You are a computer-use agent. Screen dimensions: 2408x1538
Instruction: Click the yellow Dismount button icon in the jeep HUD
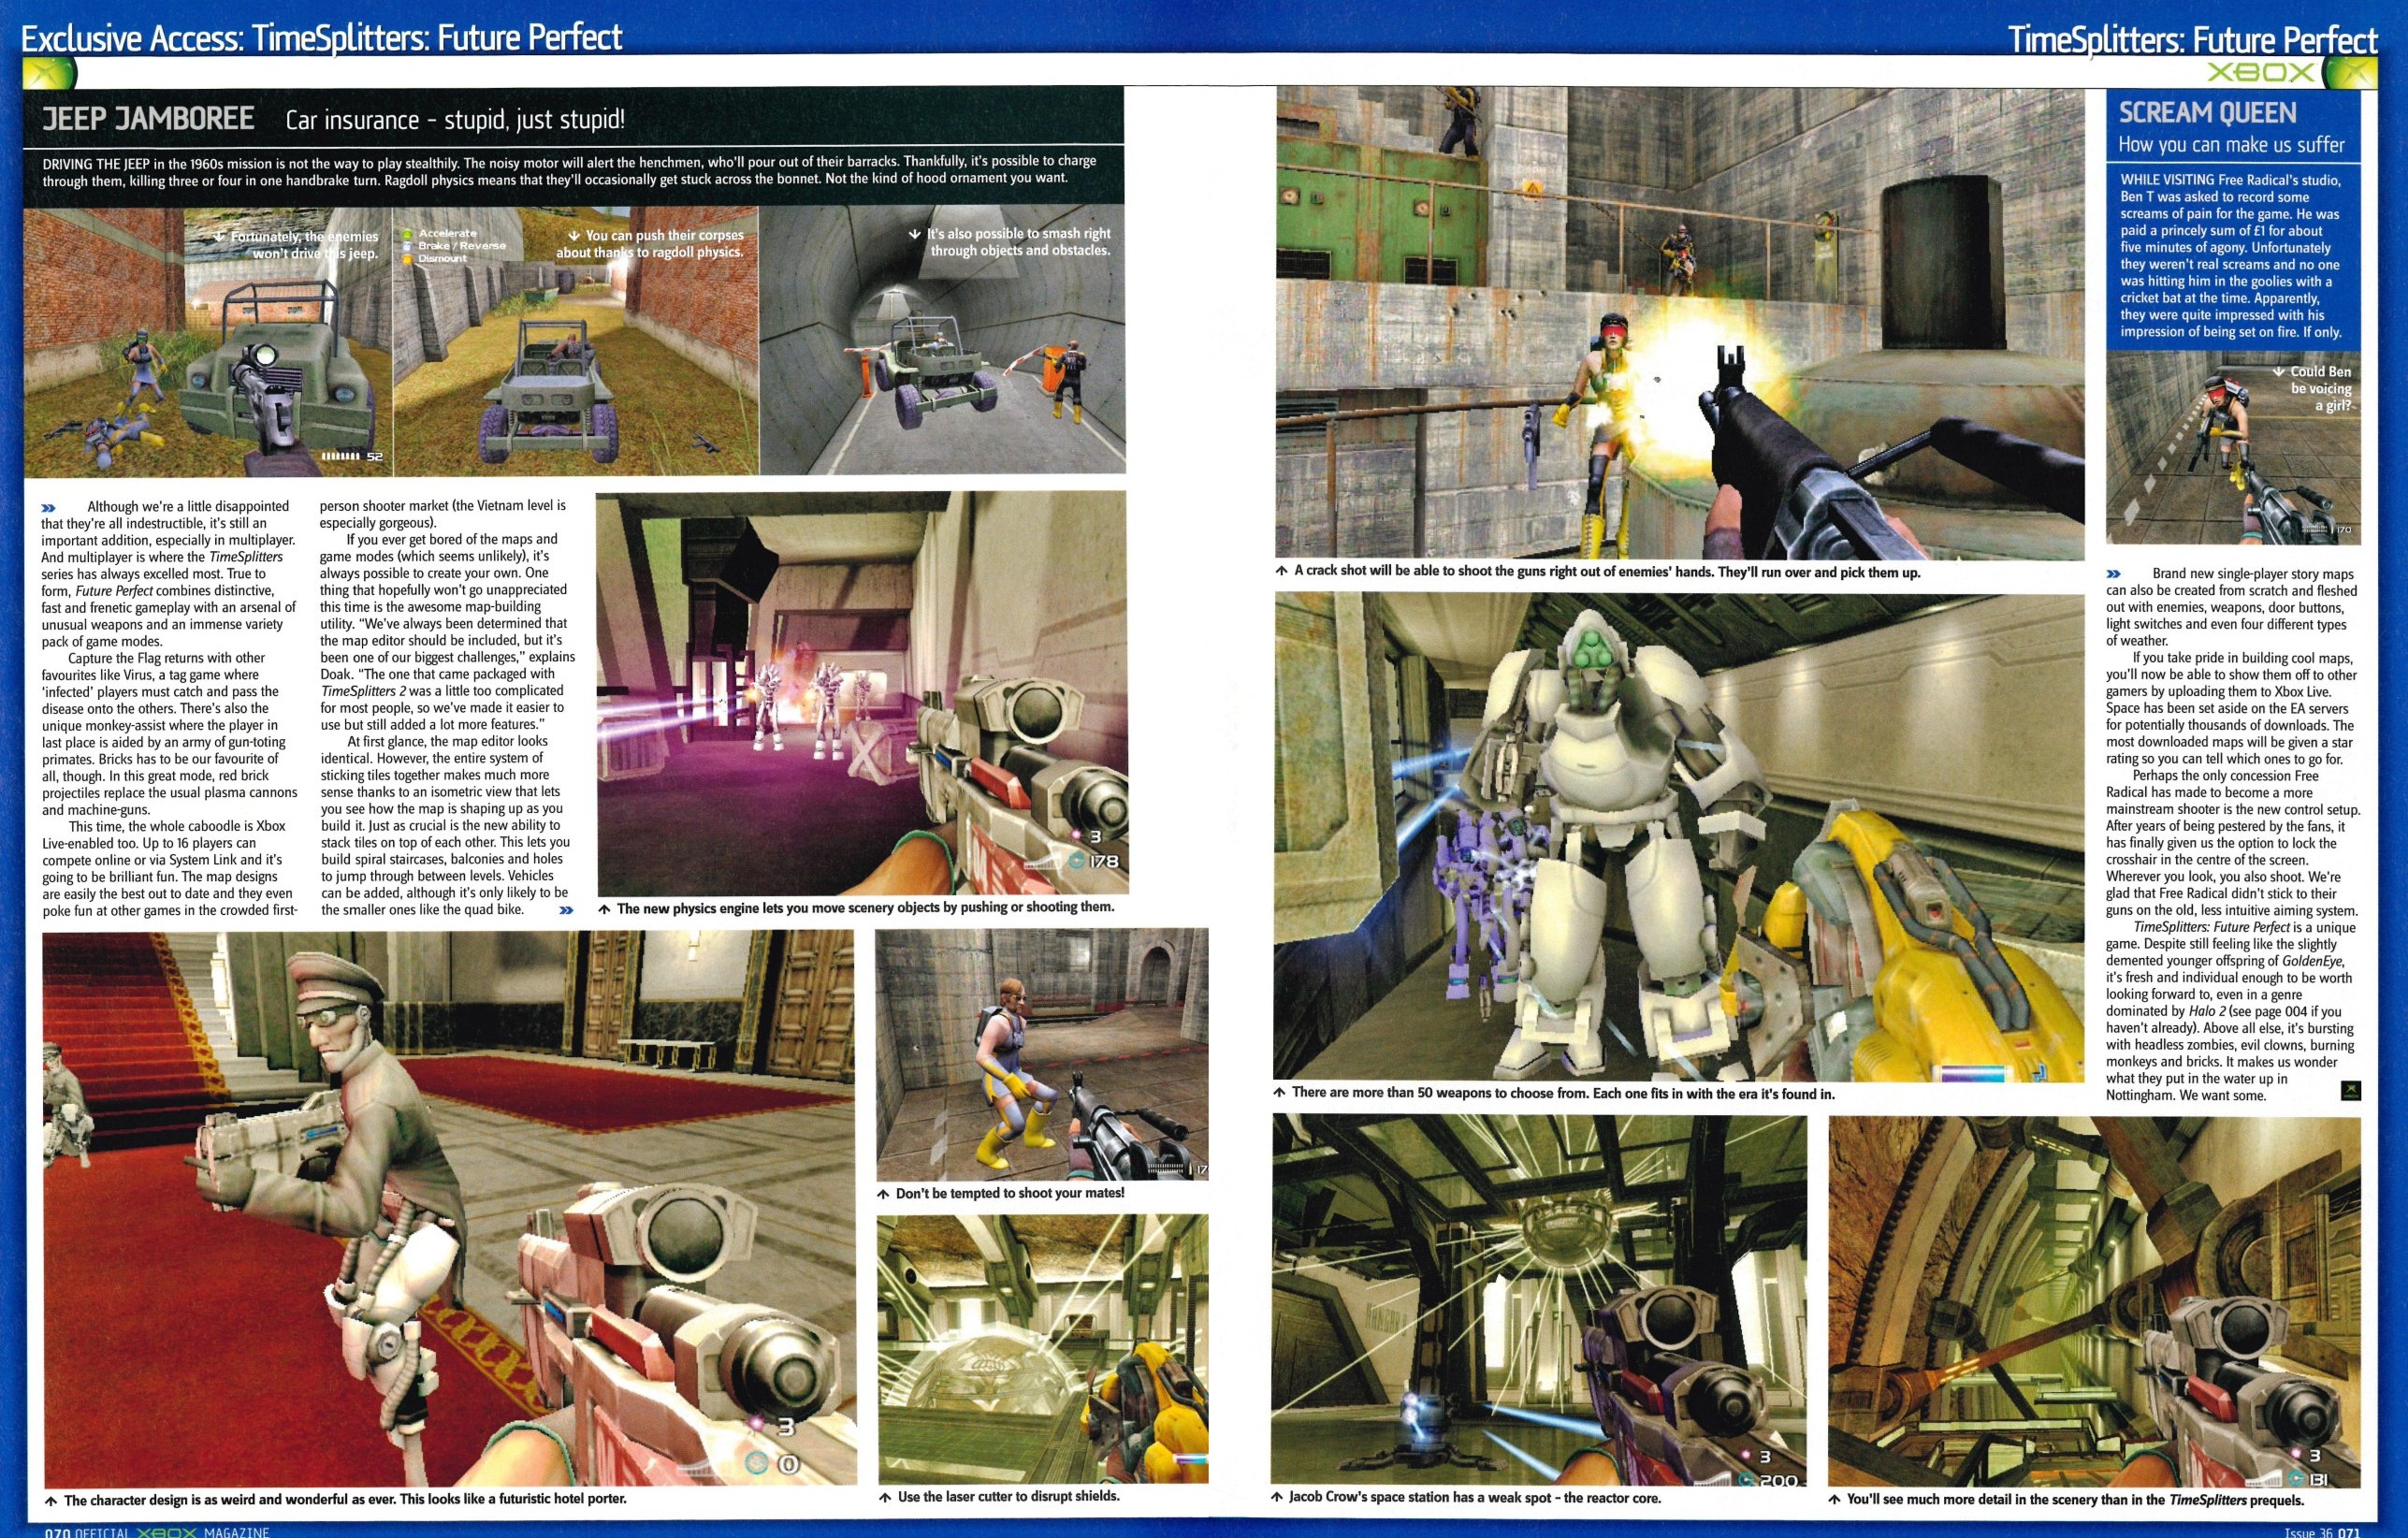tap(407, 258)
